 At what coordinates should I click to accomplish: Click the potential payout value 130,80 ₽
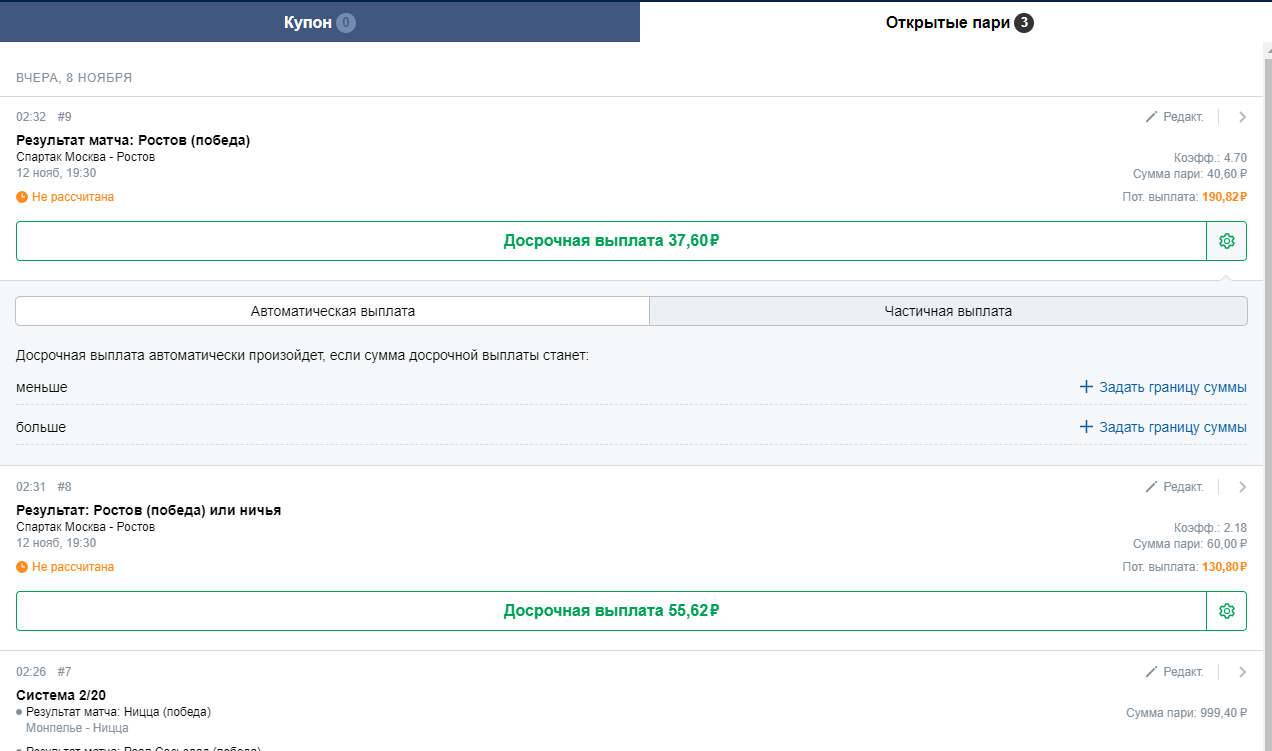[x=1224, y=567]
